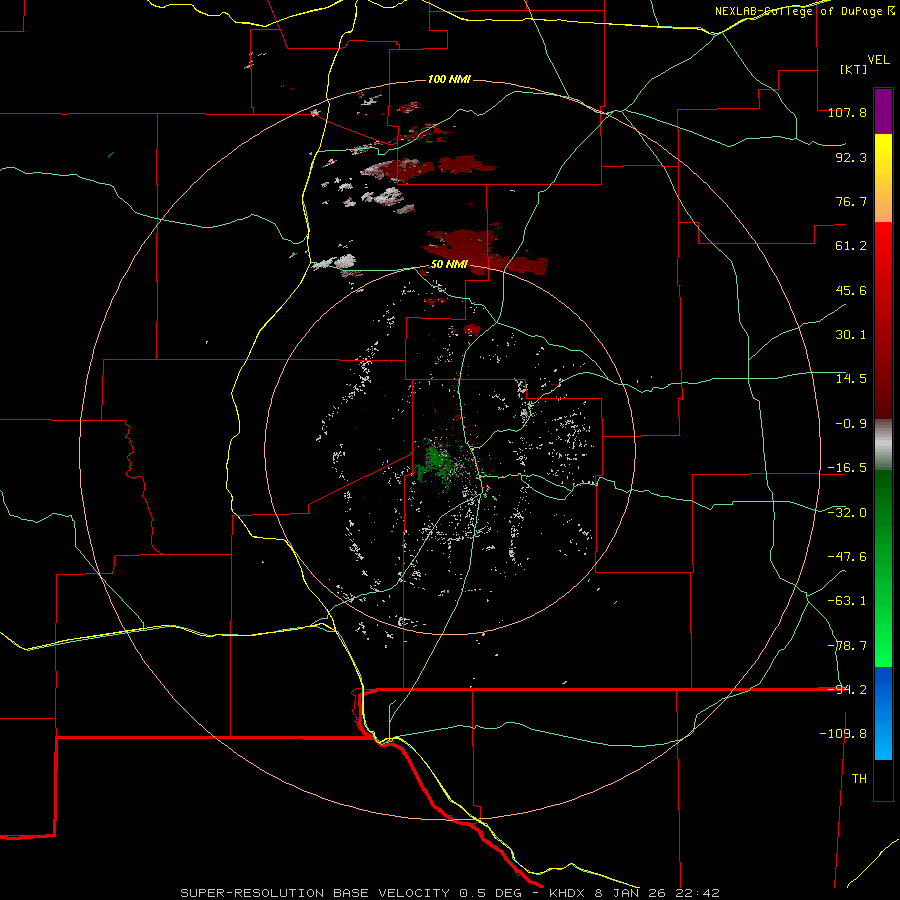Screen dimensions: 900x900
Task: Select the 76.7 legend value
Action: click(851, 201)
